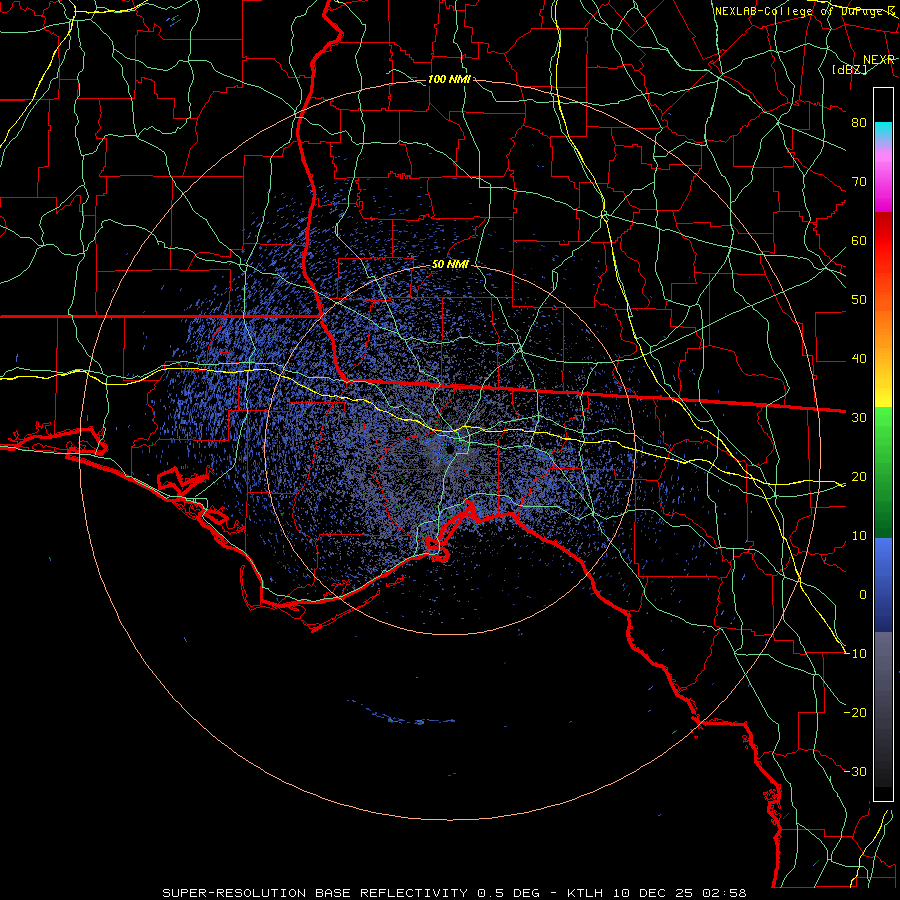Click the 20 dBZ scale label
Viewport: 900px width, 900px height.
click(859, 476)
